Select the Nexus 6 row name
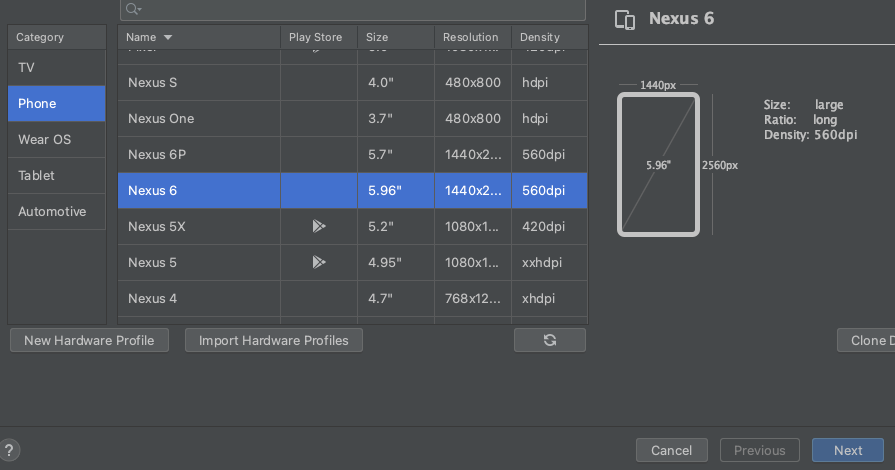The height and width of the screenshot is (470, 895). 152,190
